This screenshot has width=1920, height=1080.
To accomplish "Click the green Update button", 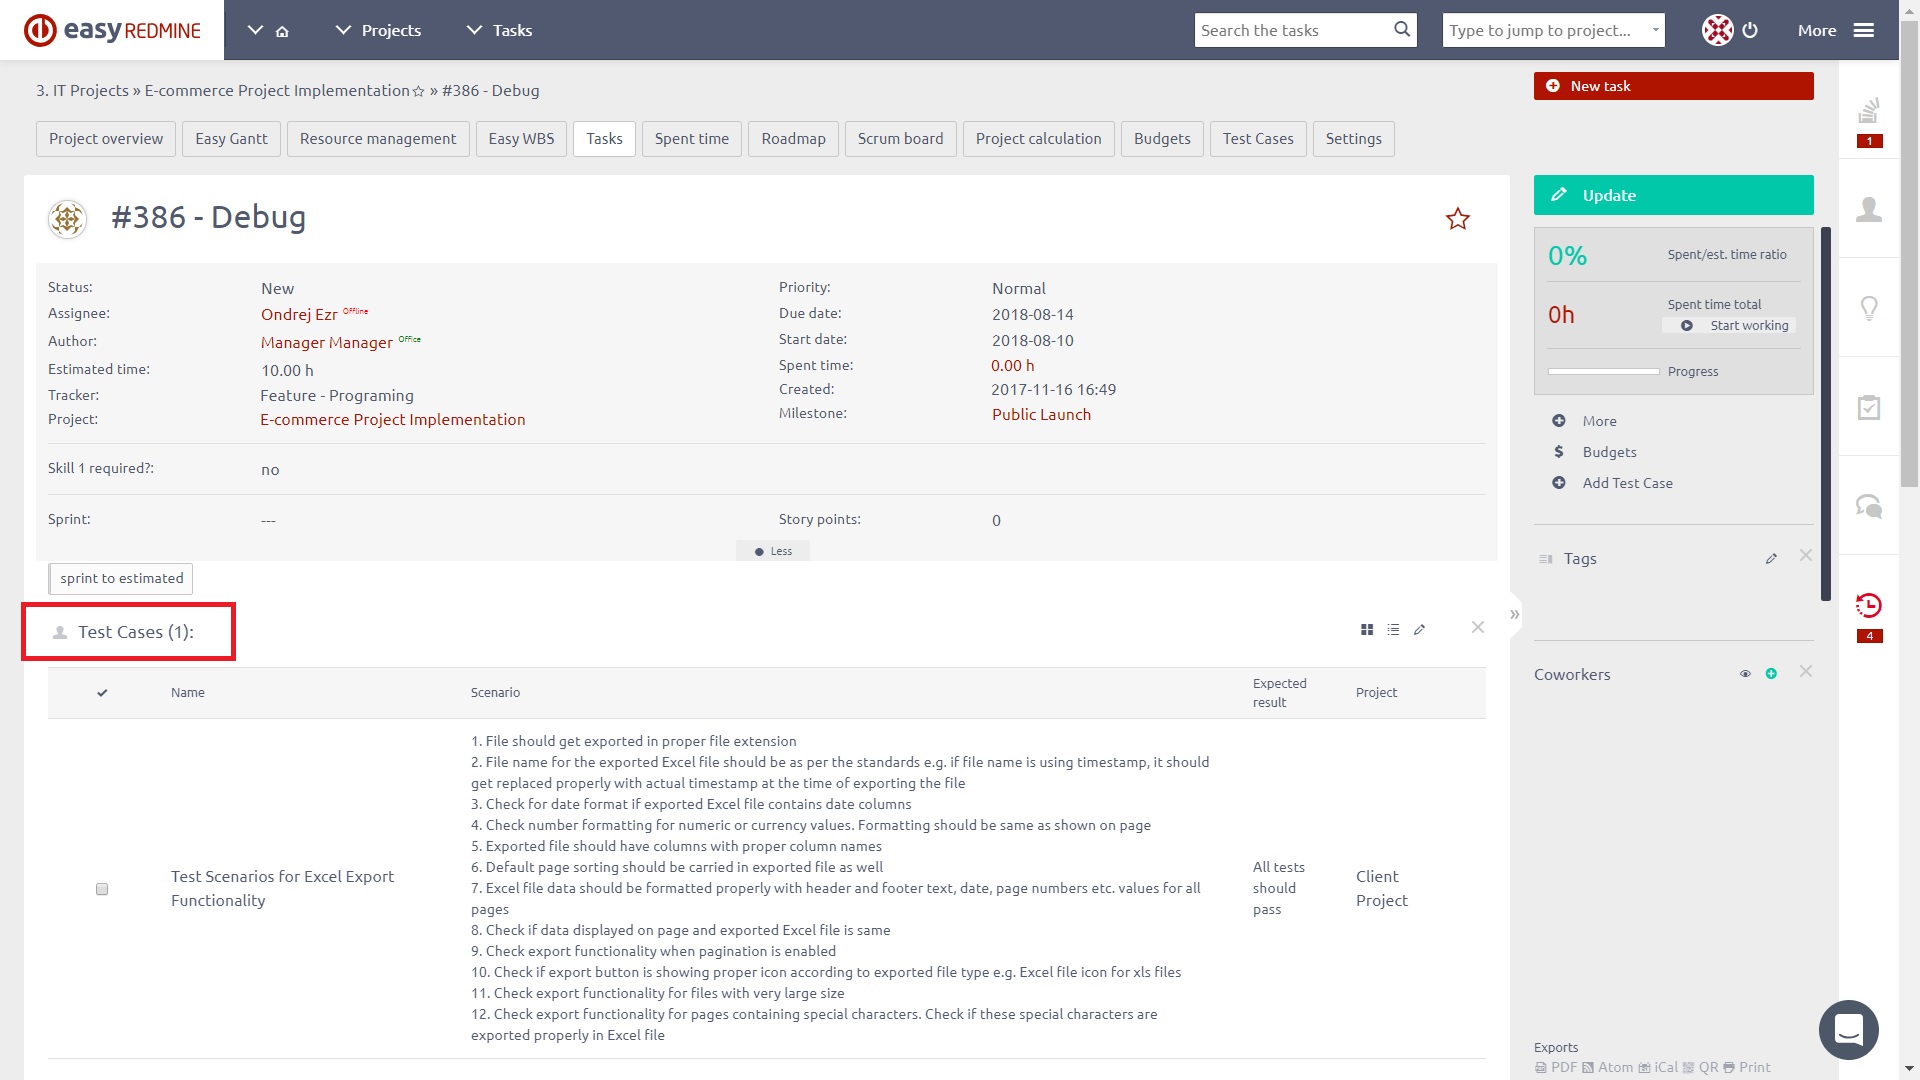I will point(1673,195).
